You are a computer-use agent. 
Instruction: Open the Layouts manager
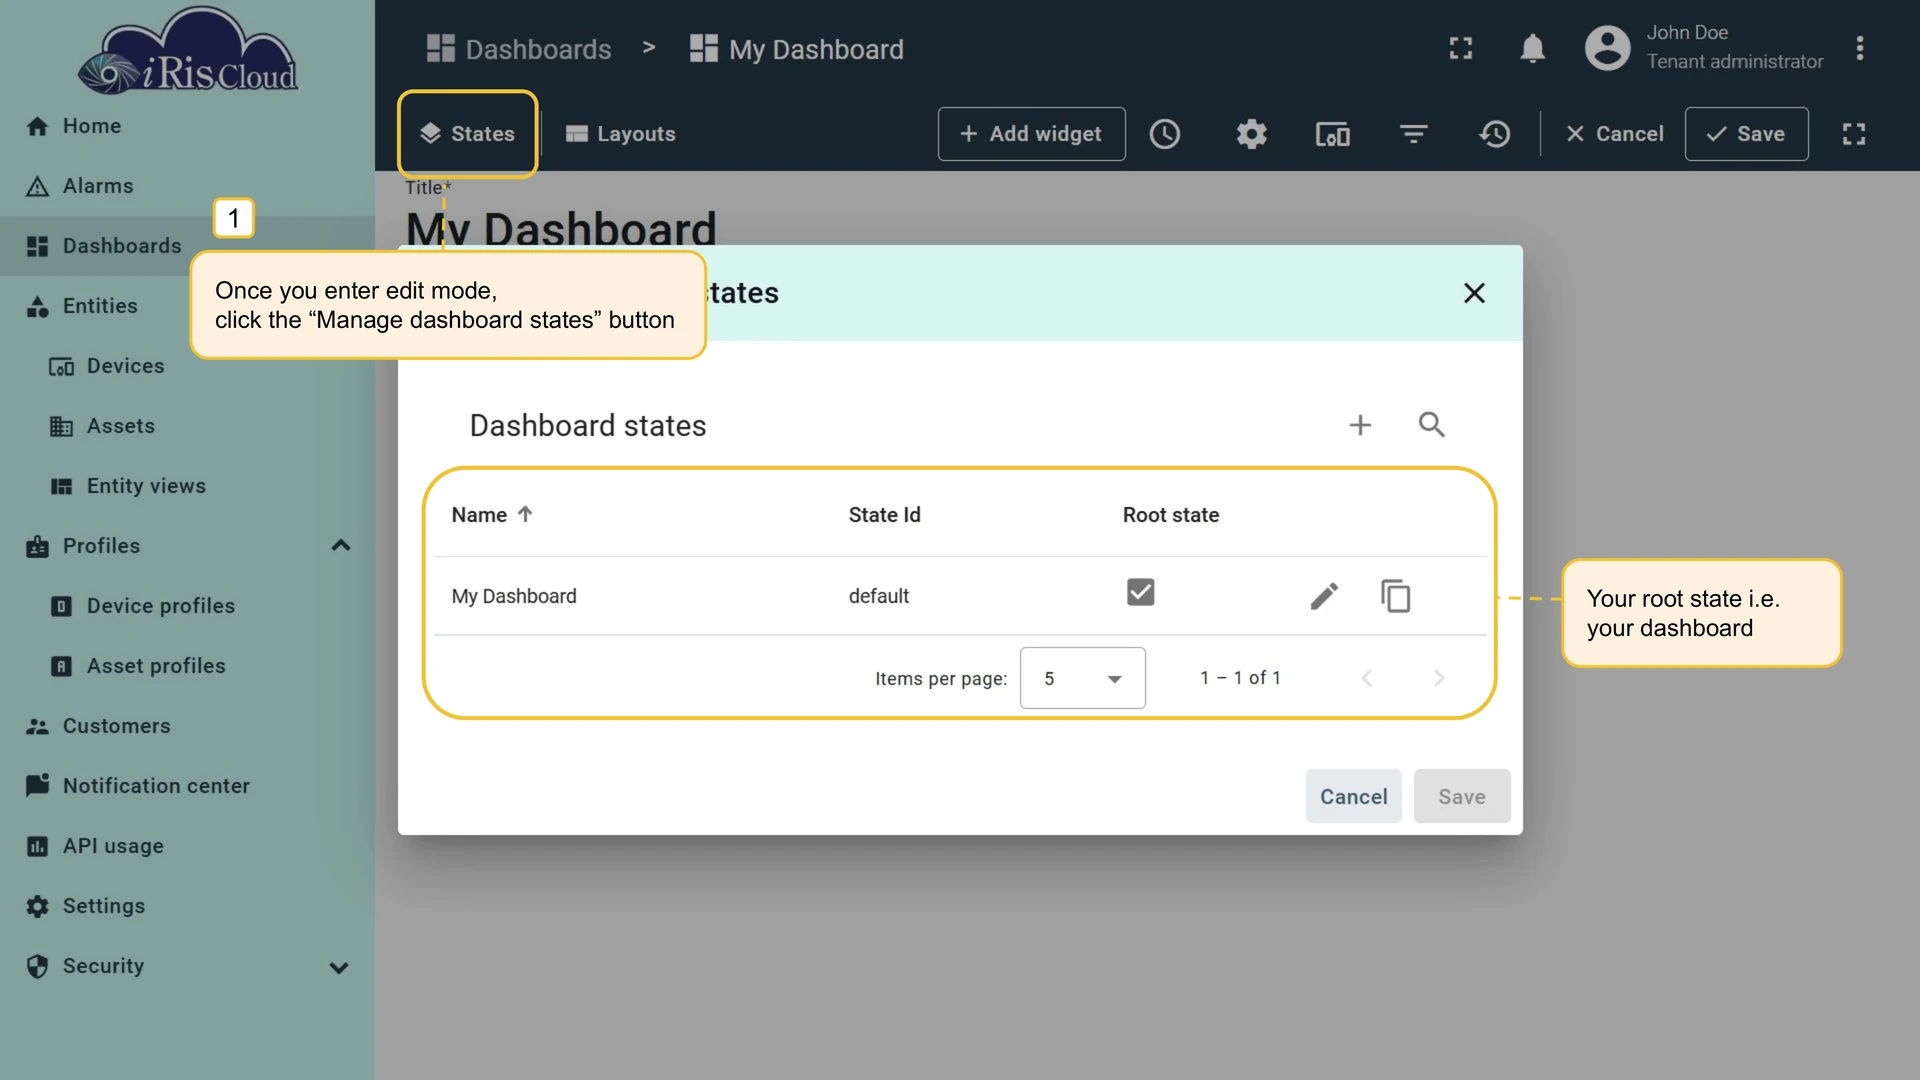coord(620,134)
